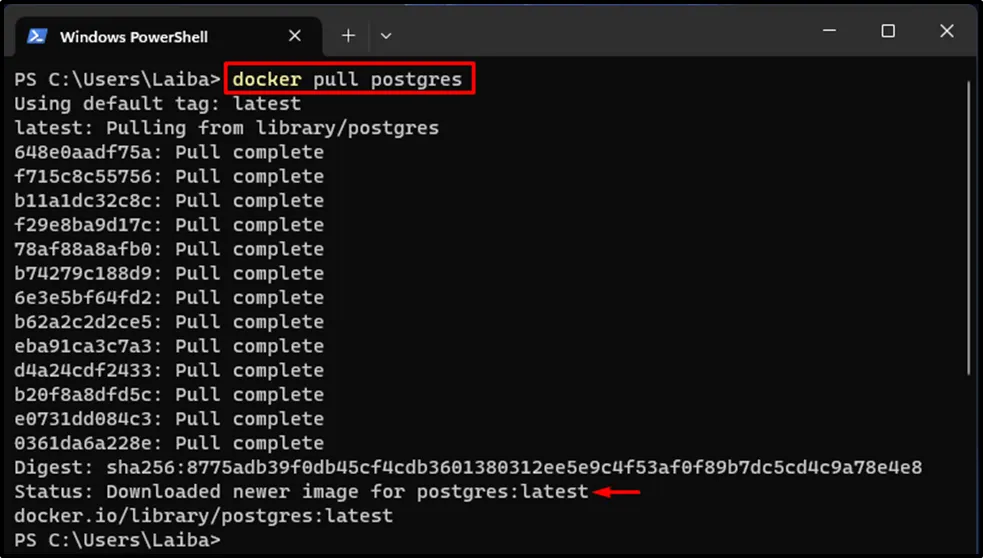983x558 pixels.
Task: Click the PowerShell icon in the tab
Action: 37,36
